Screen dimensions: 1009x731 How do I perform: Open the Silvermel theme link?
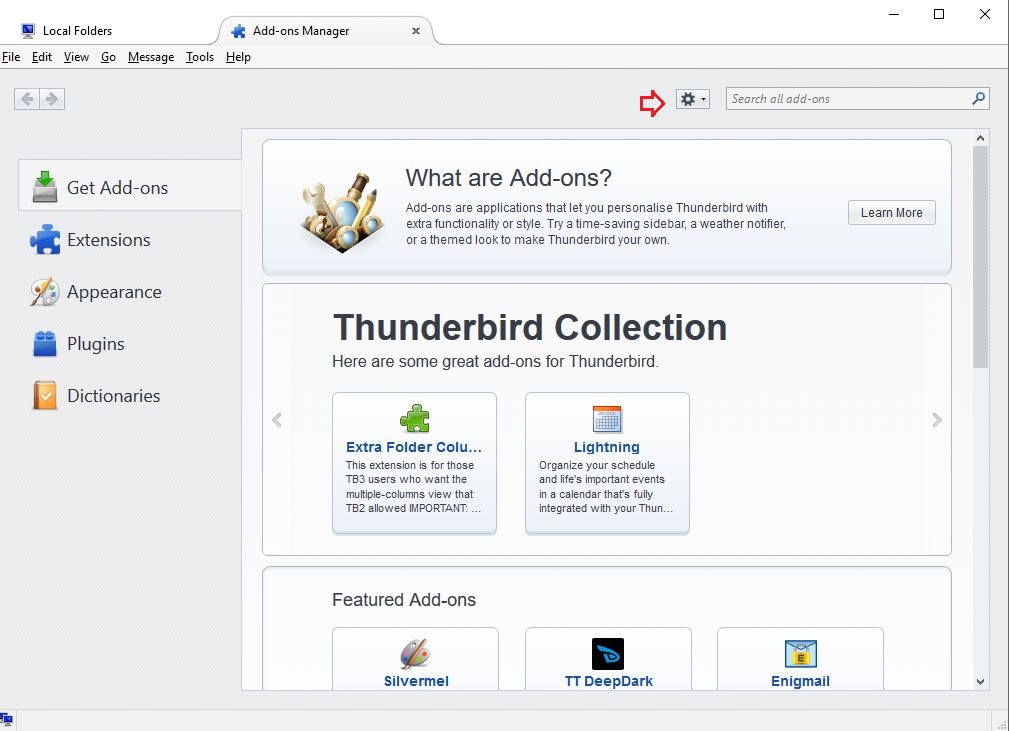[416, 681]
